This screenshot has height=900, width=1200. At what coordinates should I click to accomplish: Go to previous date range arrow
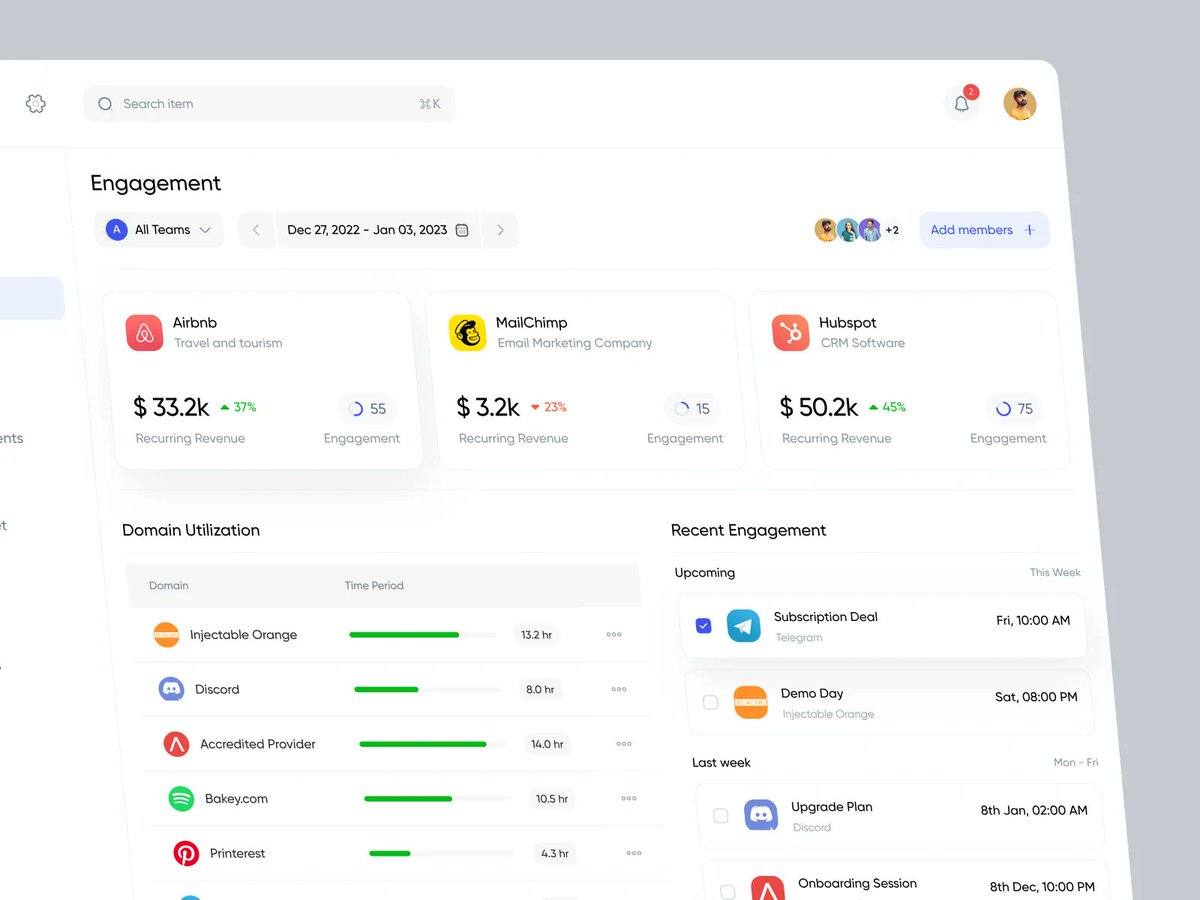tap(256, 230)
